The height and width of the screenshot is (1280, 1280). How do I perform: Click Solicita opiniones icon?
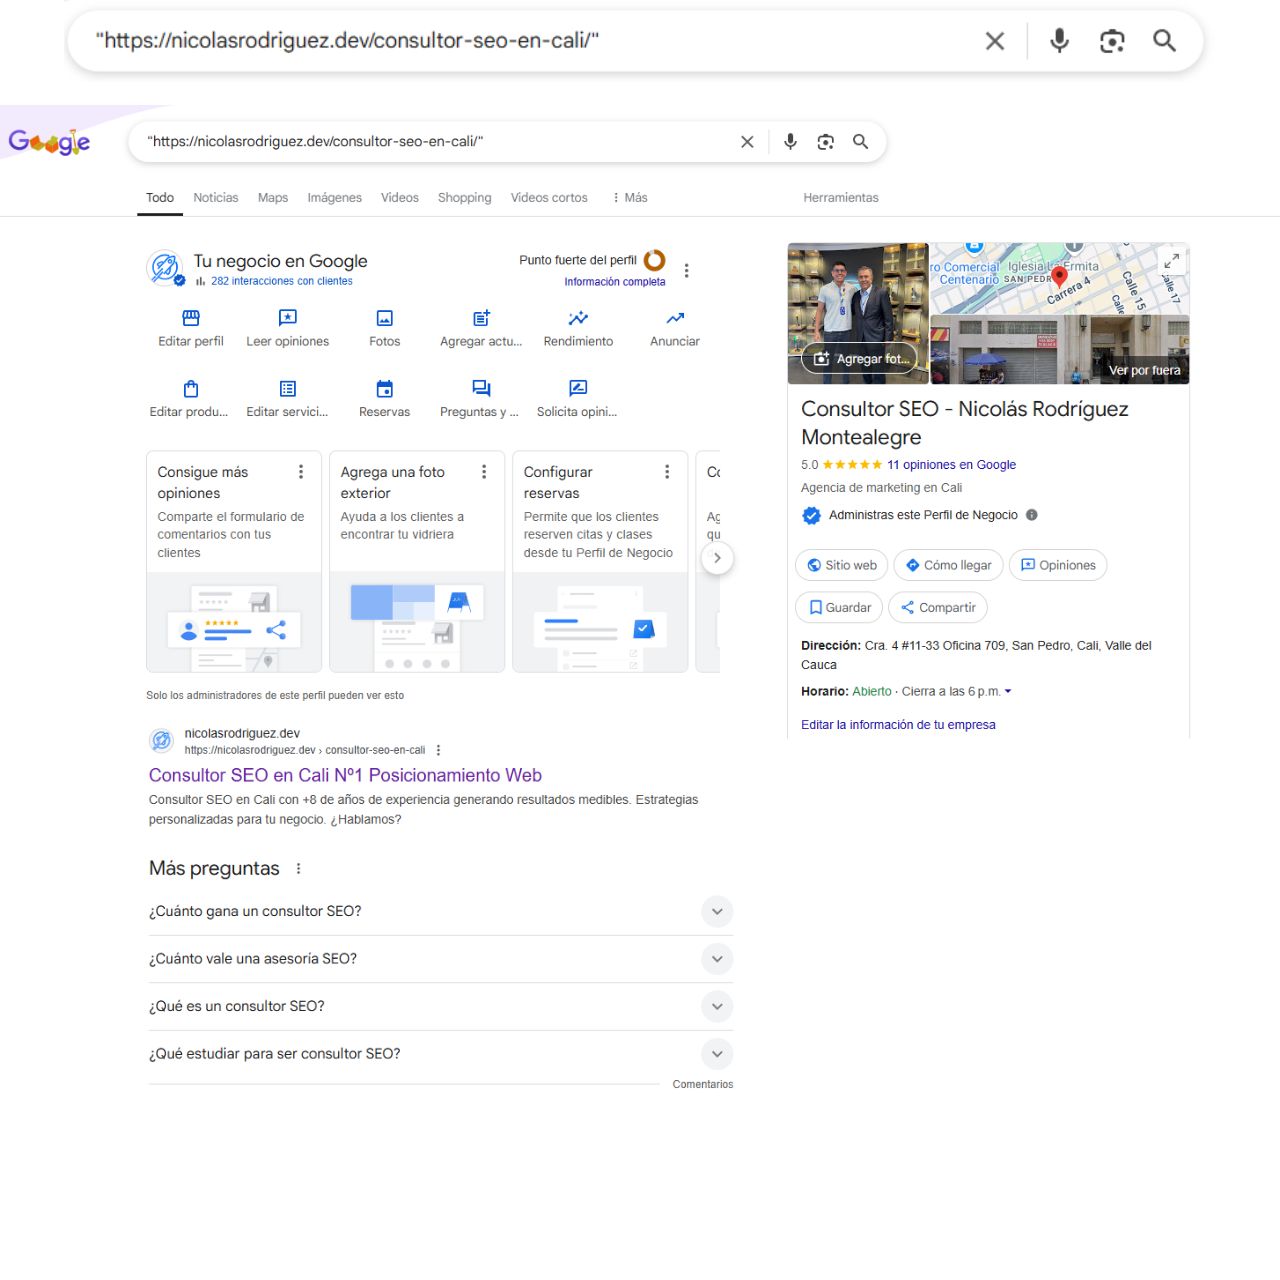(578, 388)
